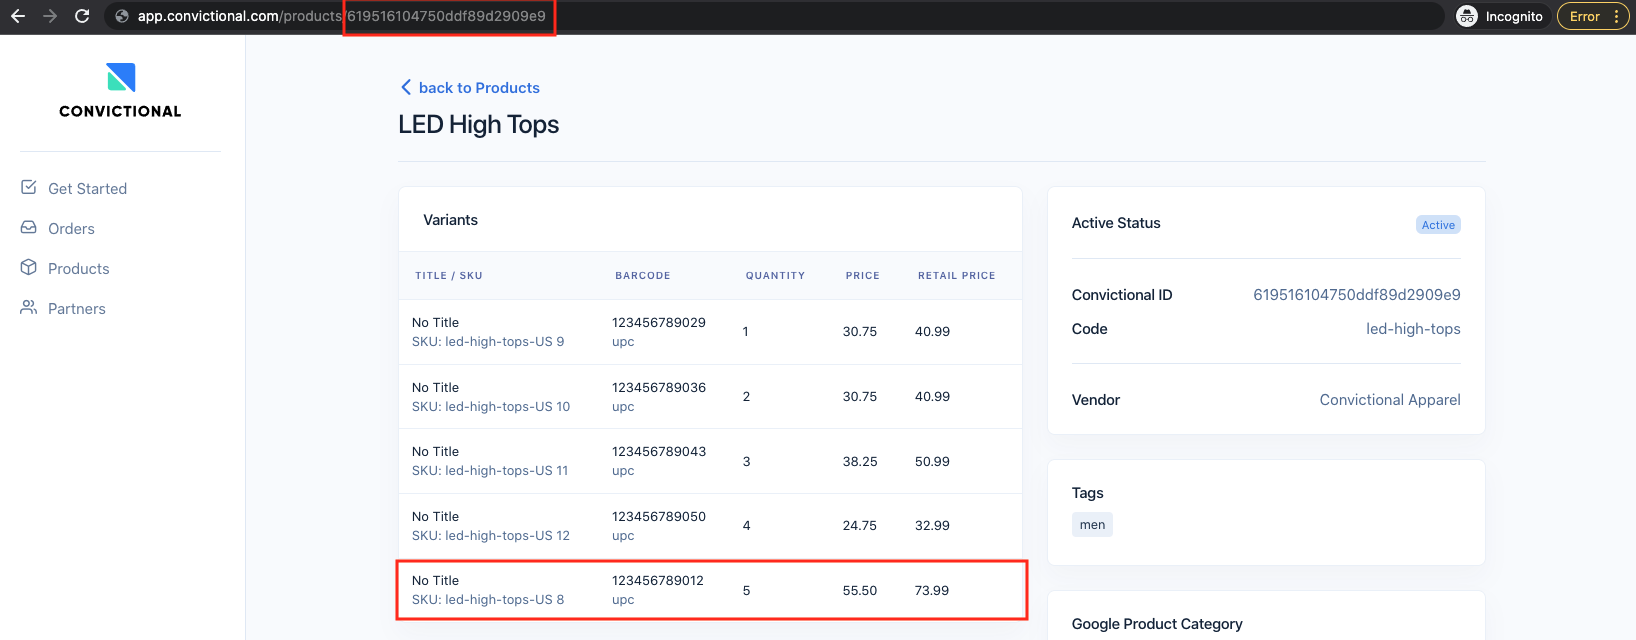Click price 55.50 for US 8

click(860, 591)
